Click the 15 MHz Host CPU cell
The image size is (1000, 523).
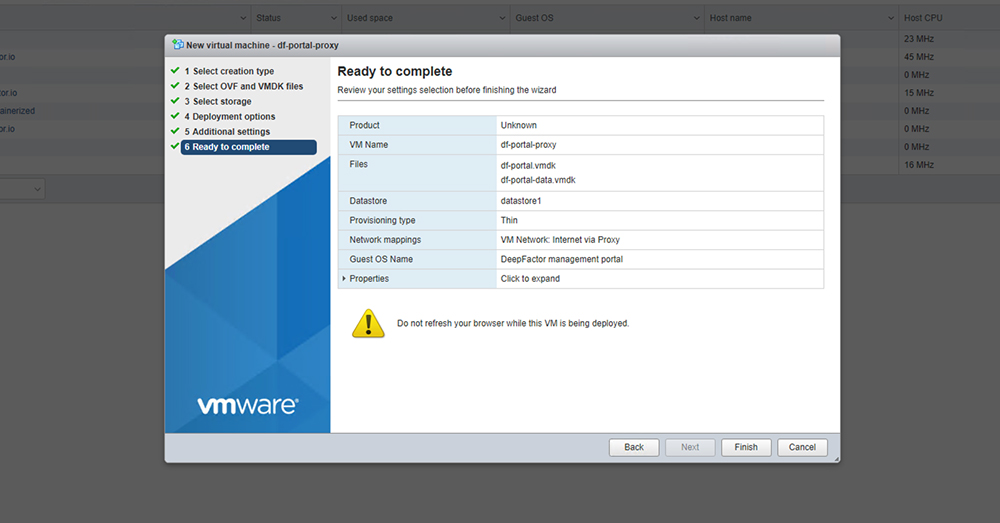[x=918, y=92]
